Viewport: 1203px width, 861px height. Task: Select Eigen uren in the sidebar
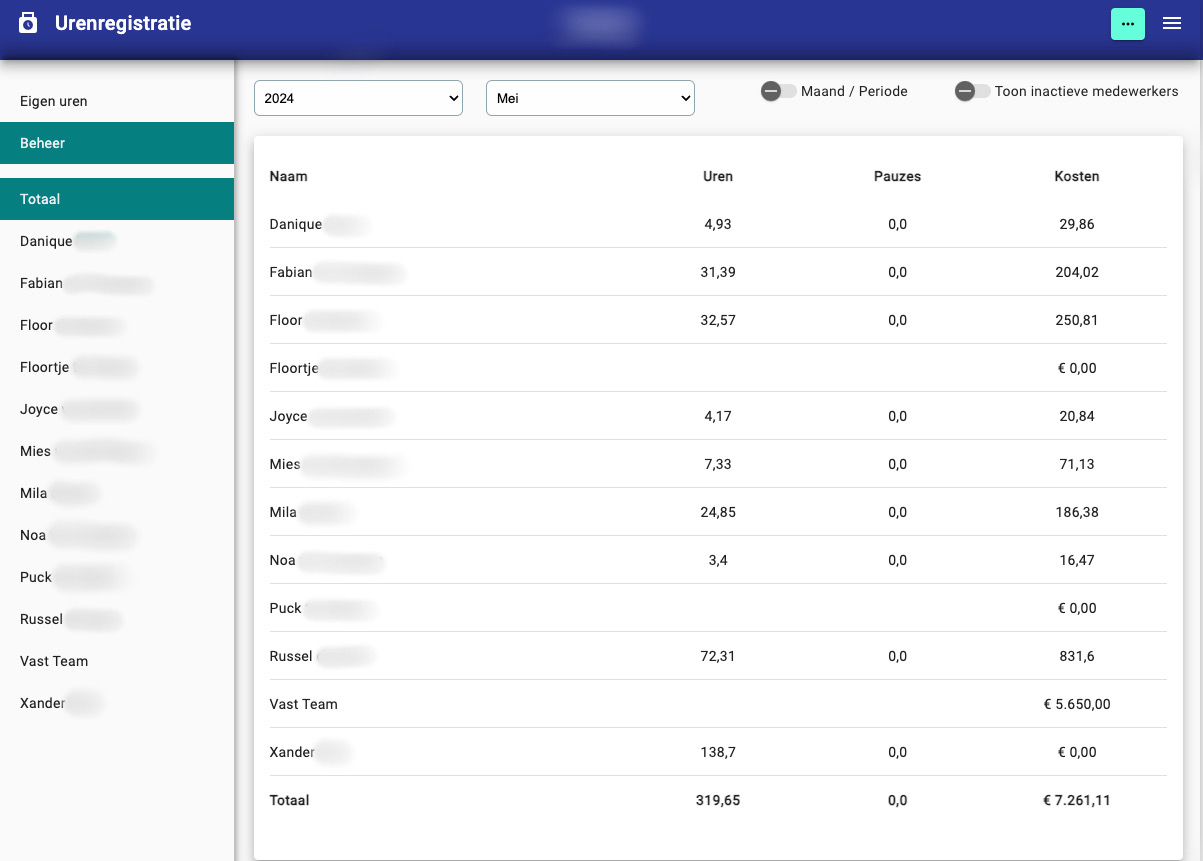click(x=54, y=101)
